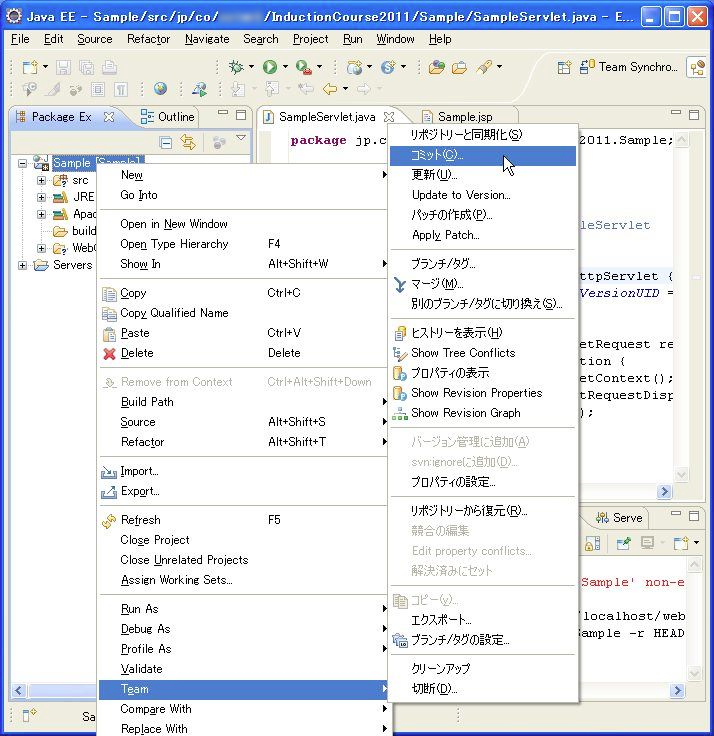The image size is (714, 736).
Task: Close the Package Explorer tab
Action: click(109, 117)
